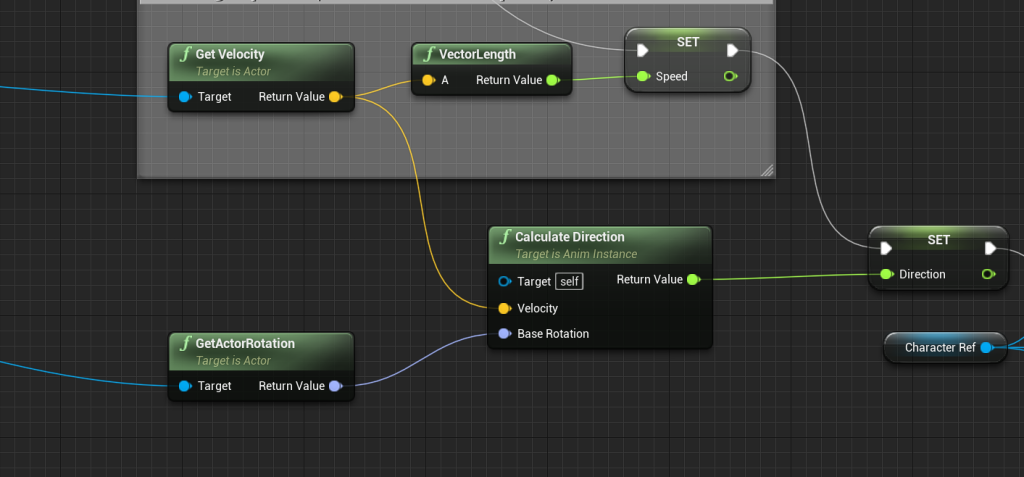
Task: Click Calculate Direction Return Value output pin
Action: (x=693, y=280)
